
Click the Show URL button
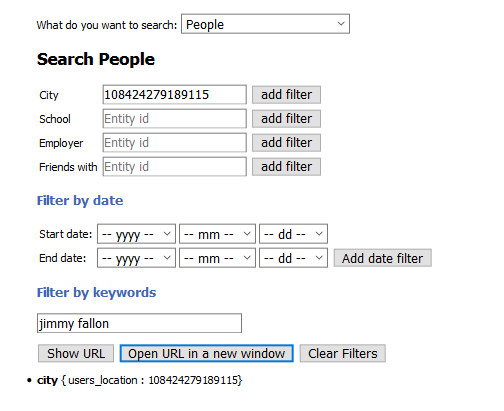coord(76,353)
